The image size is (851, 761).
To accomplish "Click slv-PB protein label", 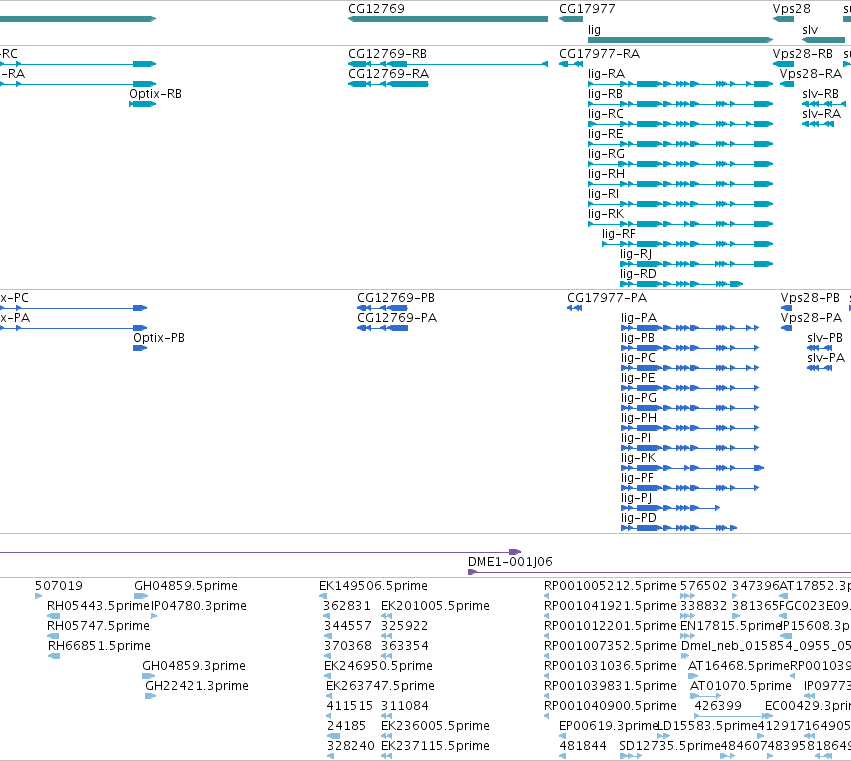I will click(x=825, y=338).
